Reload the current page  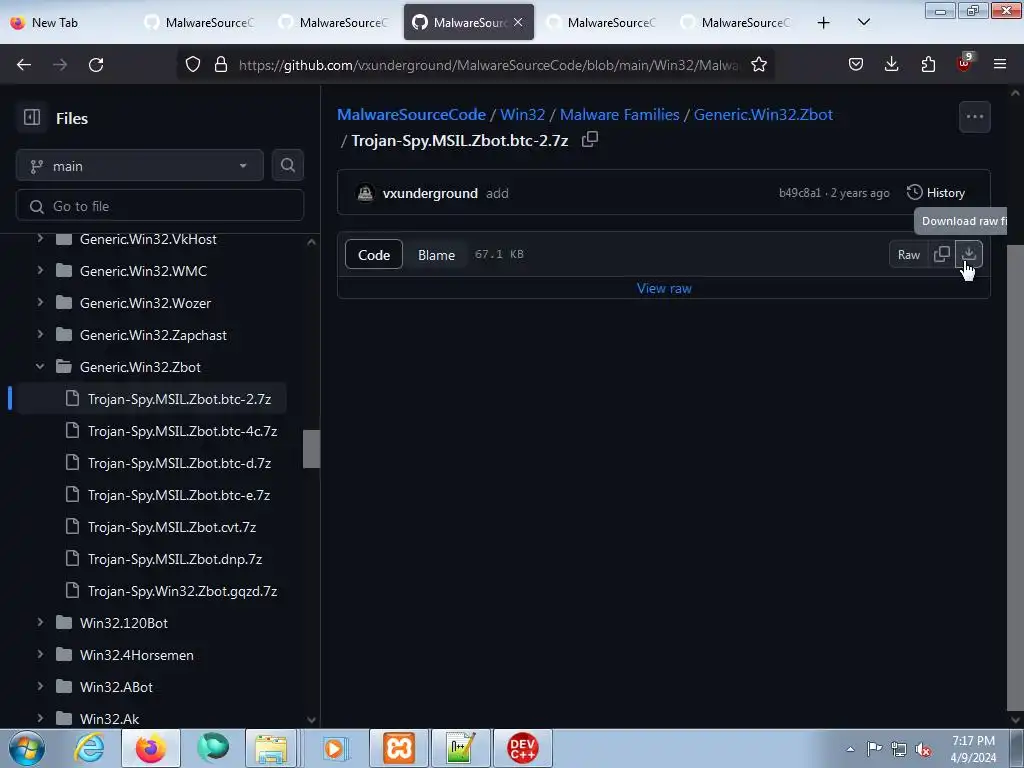[x=96, y=65]
